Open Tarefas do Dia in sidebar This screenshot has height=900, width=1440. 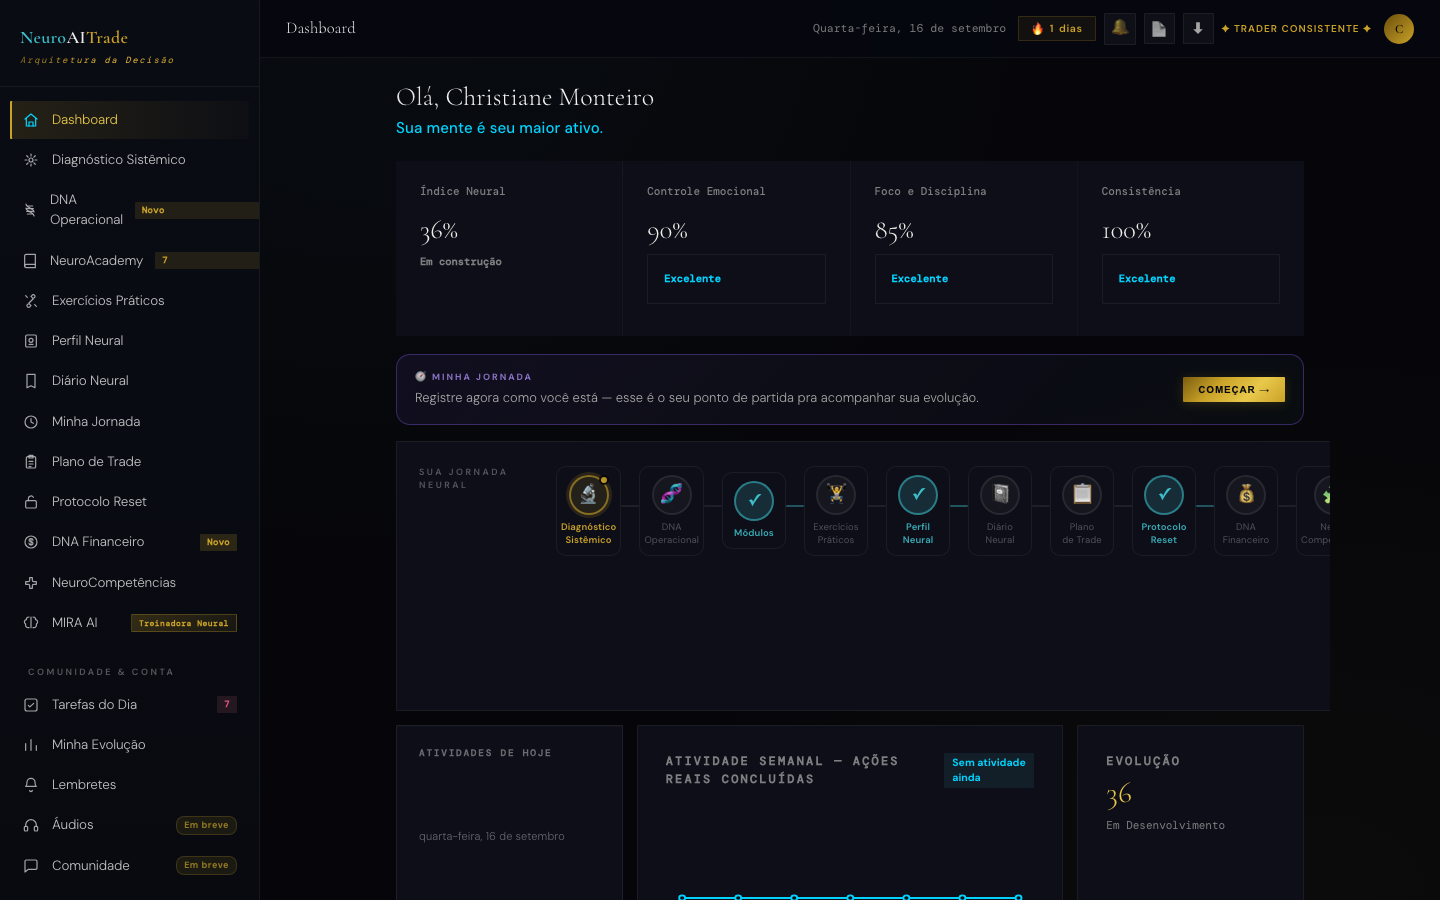130,704
